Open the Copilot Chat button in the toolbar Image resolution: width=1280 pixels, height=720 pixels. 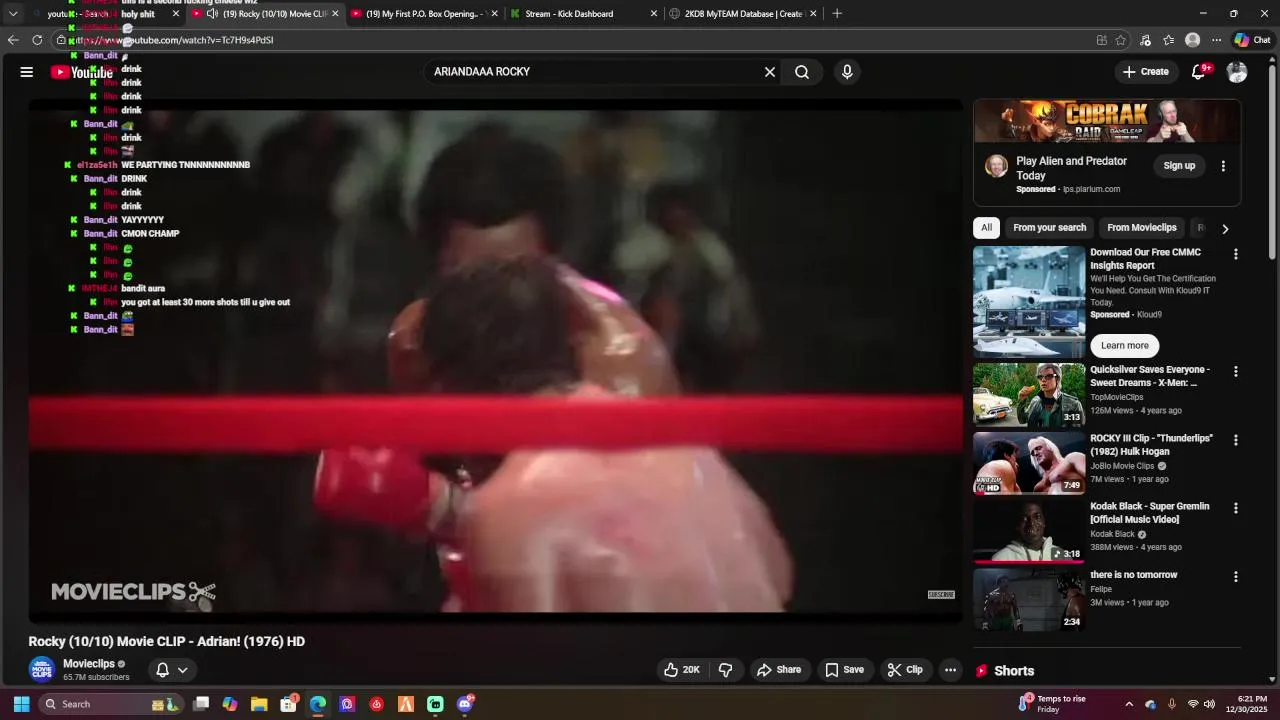(1252, 40)
